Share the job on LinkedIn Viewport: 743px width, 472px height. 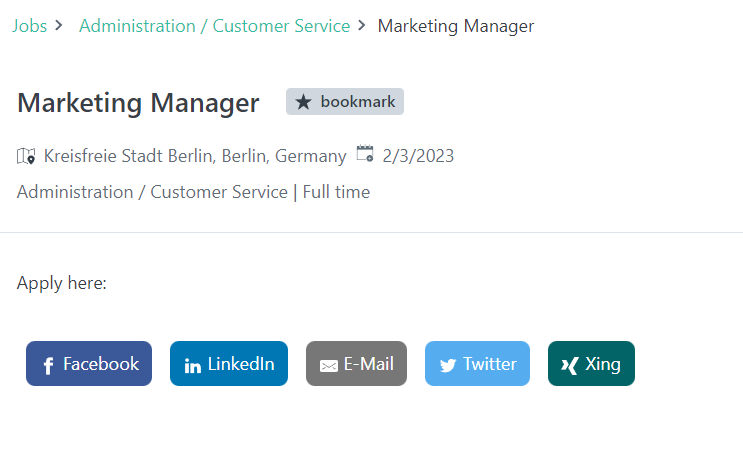pyautogui.click(x=229, y=363)
